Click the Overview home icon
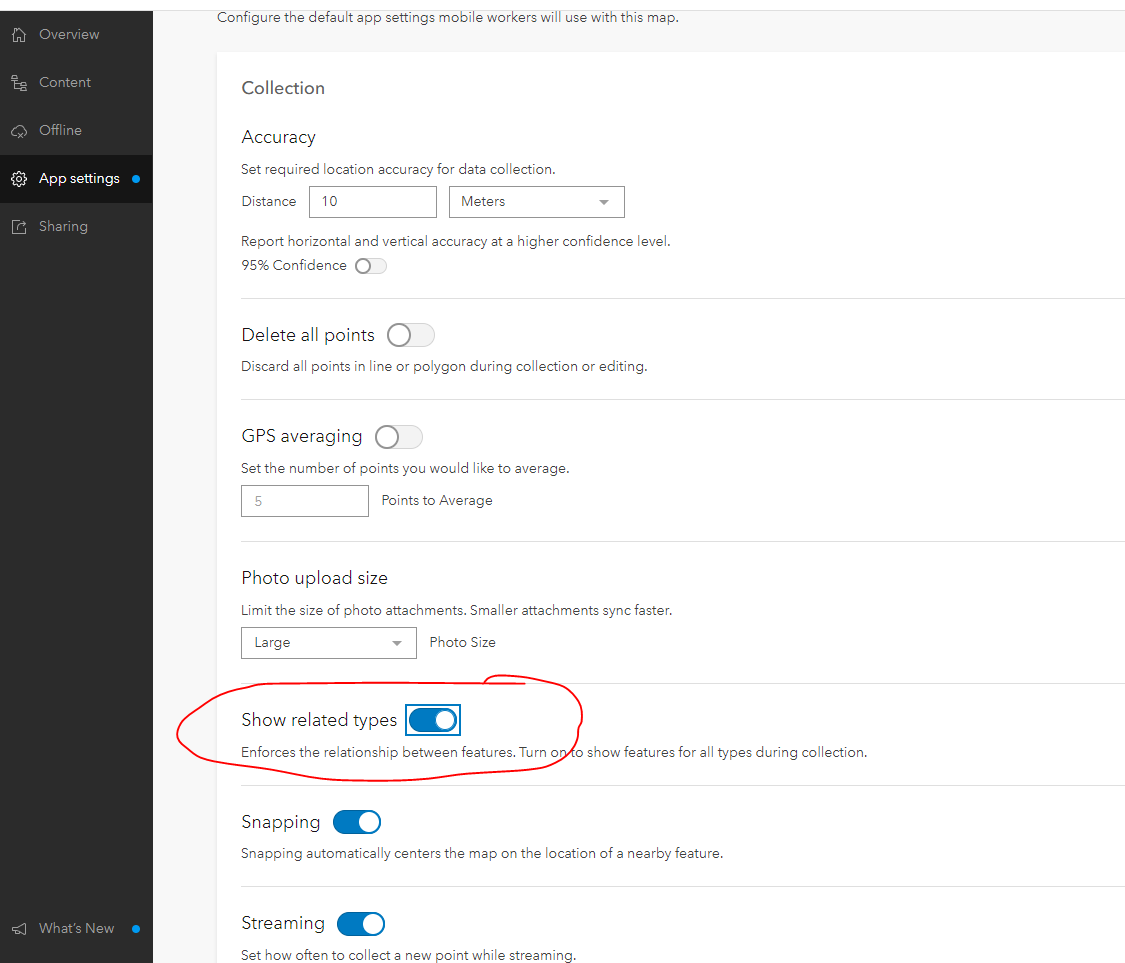The height and width of the screenshot is (963, 1125). tap(18, 35)
